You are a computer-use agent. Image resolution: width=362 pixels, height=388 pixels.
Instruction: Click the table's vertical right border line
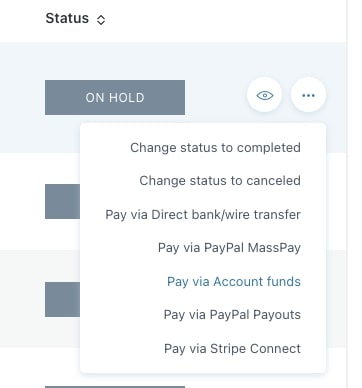(x=347, y=194)
